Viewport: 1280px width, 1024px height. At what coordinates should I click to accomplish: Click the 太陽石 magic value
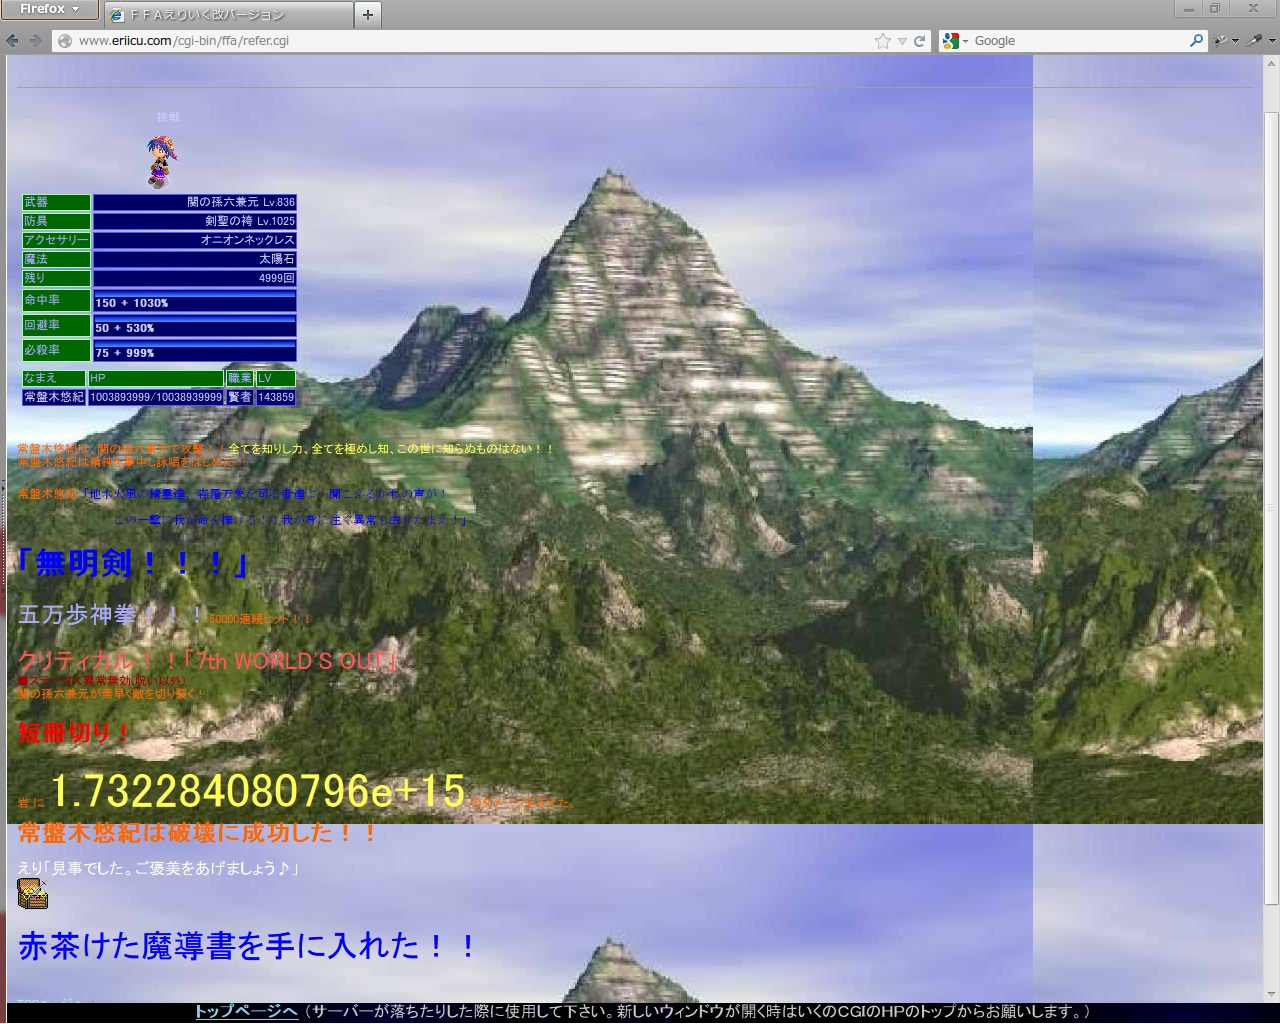click(195, 259)
